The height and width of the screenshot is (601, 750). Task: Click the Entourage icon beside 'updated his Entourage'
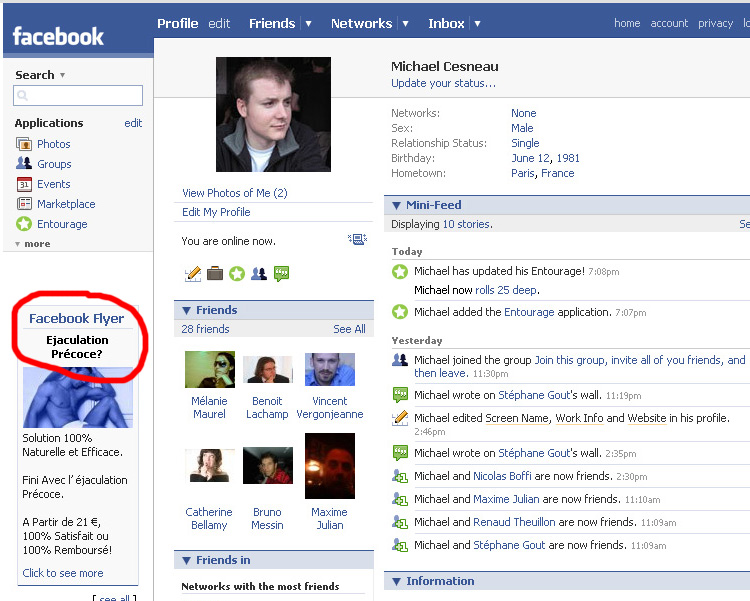(x=400, y=271)
